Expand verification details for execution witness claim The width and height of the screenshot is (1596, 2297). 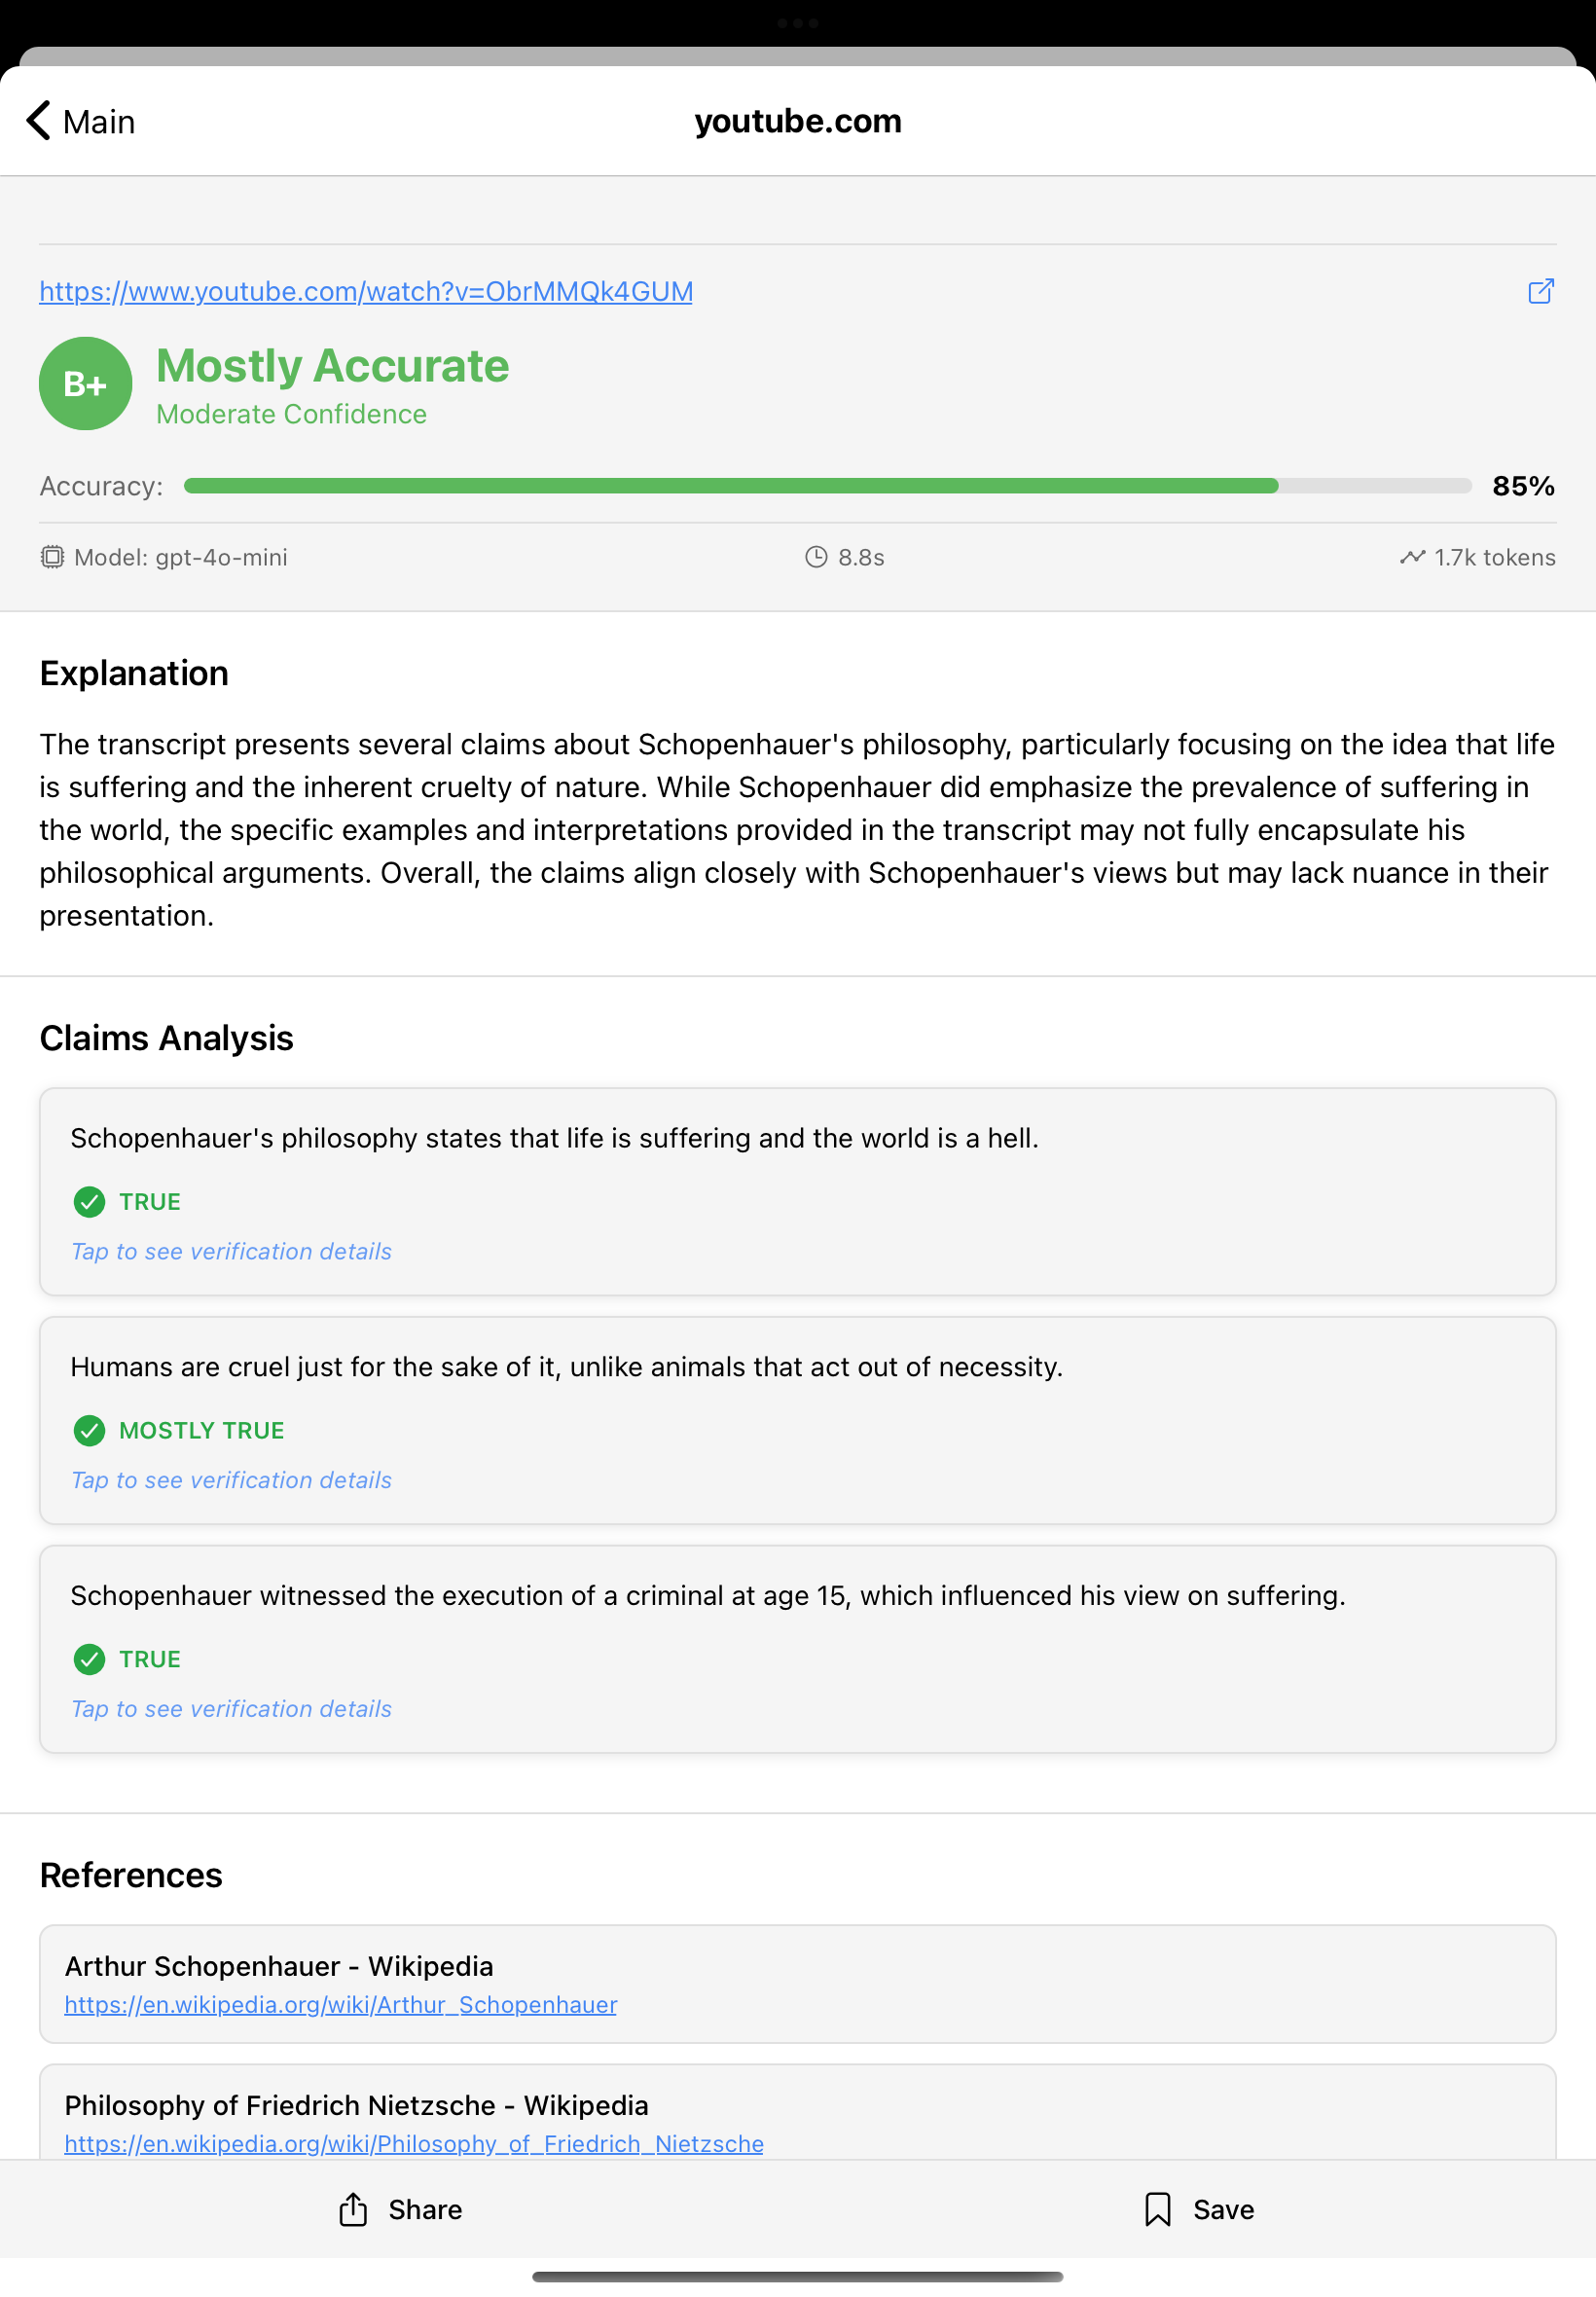231,1709
